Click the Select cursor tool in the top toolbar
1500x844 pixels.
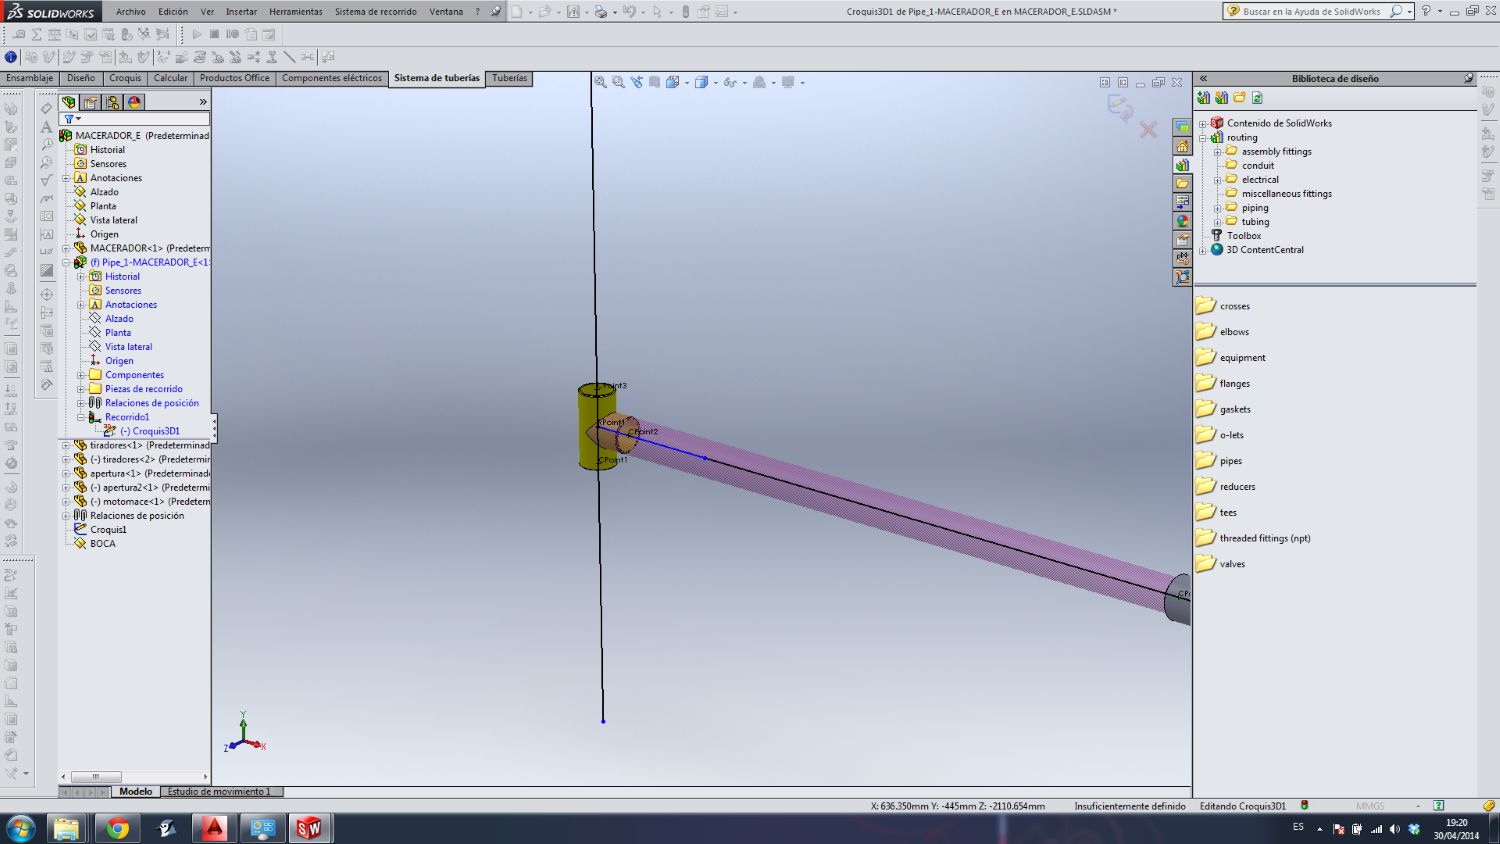[656, 12]
